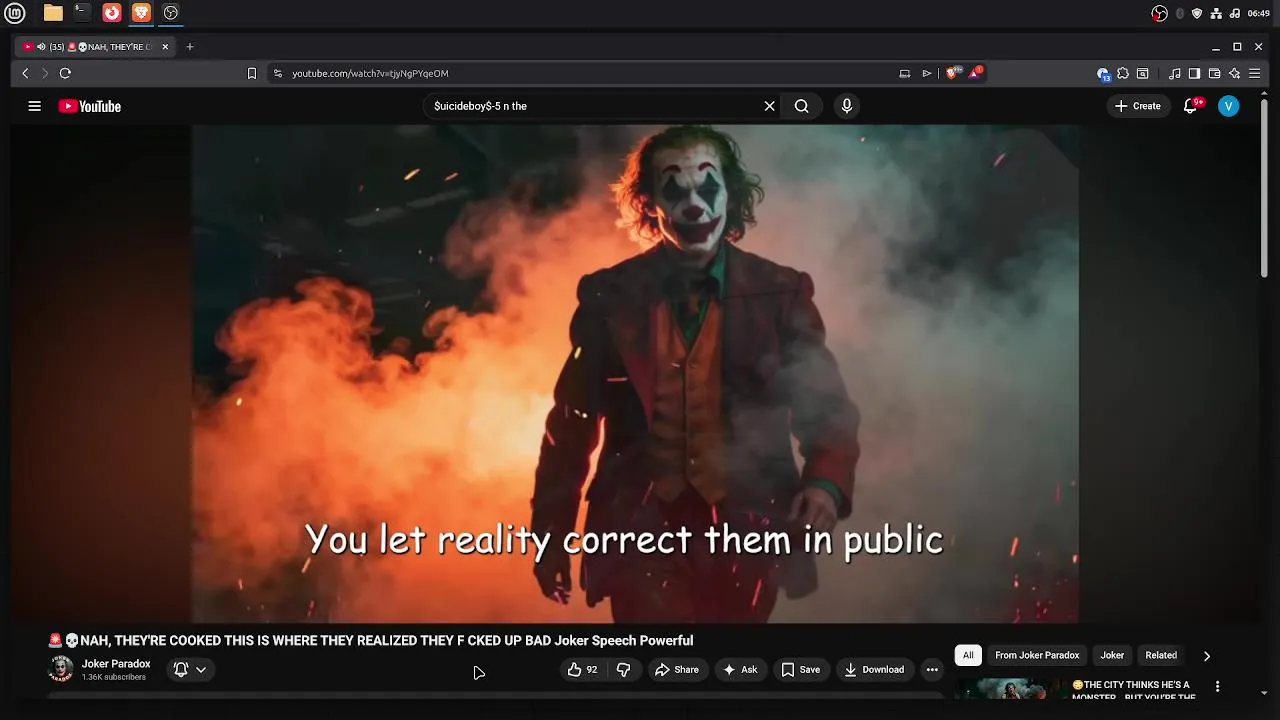Click the send-tab arrow icon in address bar
This screenshot has height=720, width=1280.
pyautogui.click(x=927, y=73)
